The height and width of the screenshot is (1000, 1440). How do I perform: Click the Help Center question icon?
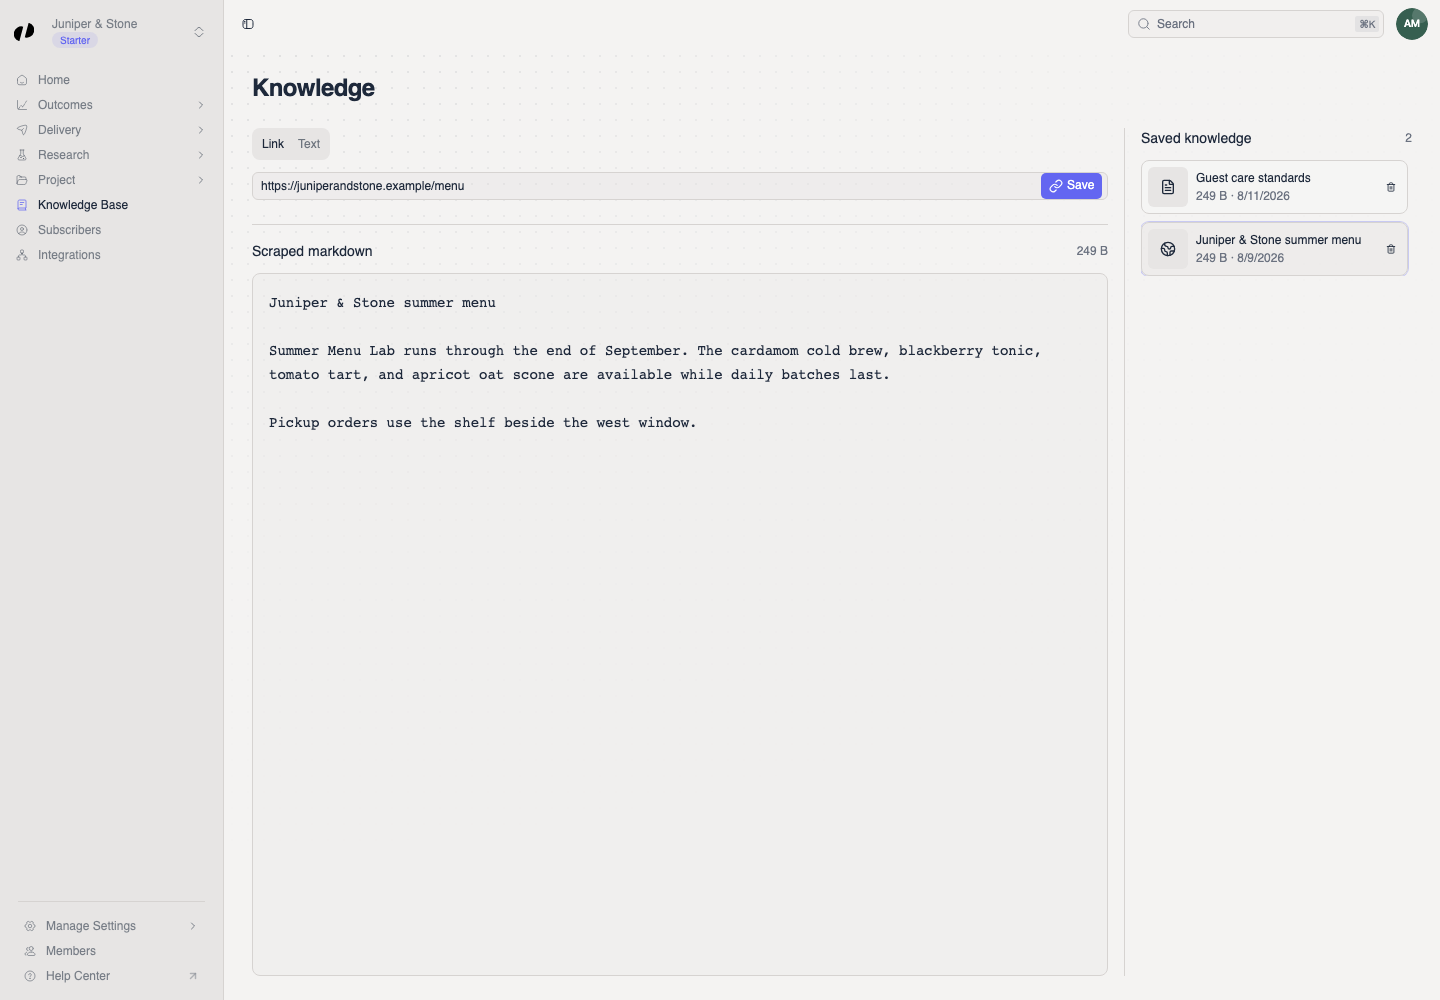30,976
